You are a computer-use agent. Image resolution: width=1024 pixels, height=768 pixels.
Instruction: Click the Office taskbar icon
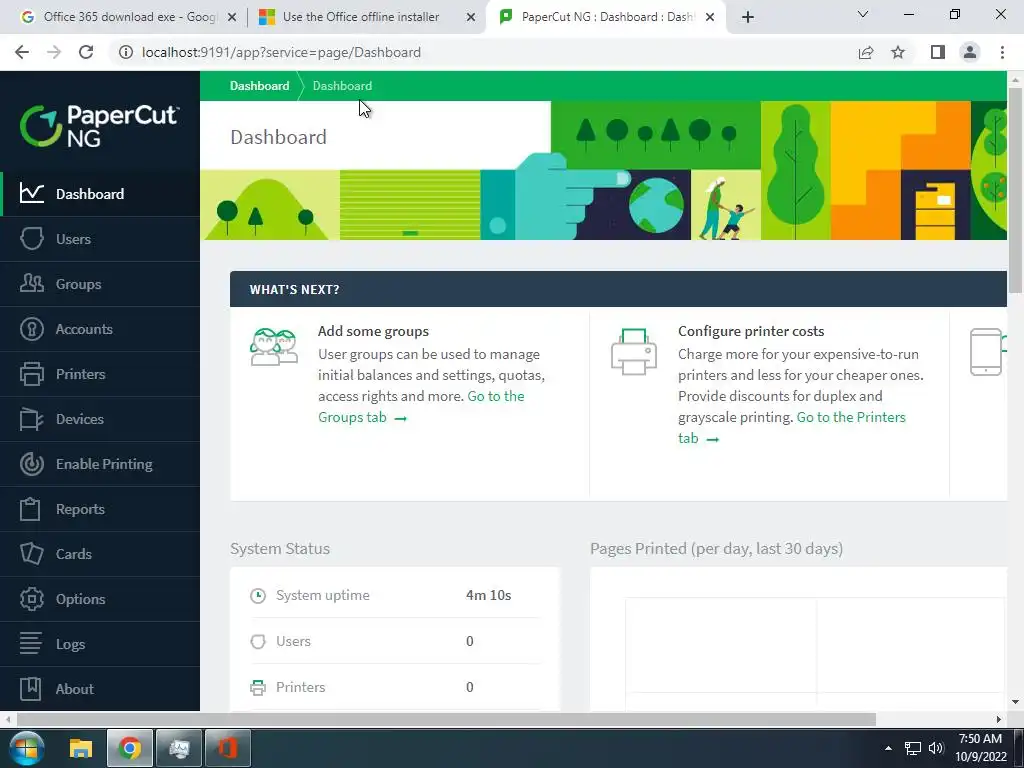point(227,748)
